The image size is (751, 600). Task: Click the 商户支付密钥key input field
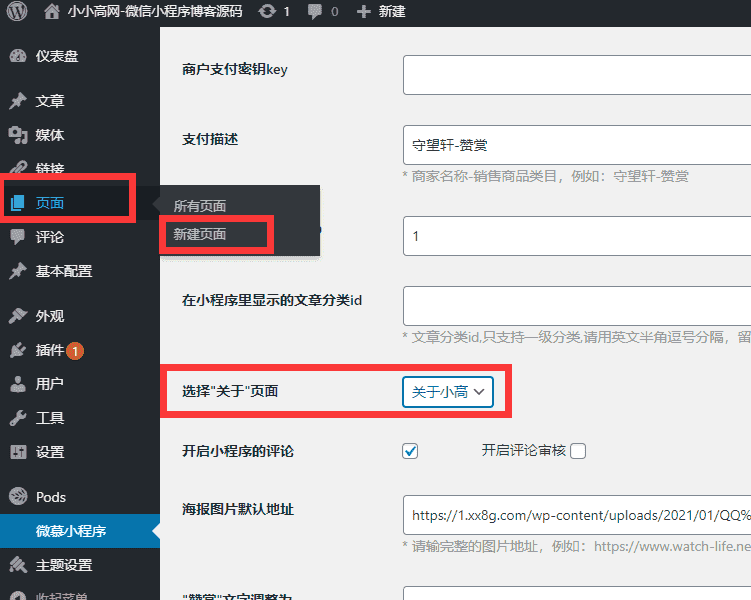point(576,75)
